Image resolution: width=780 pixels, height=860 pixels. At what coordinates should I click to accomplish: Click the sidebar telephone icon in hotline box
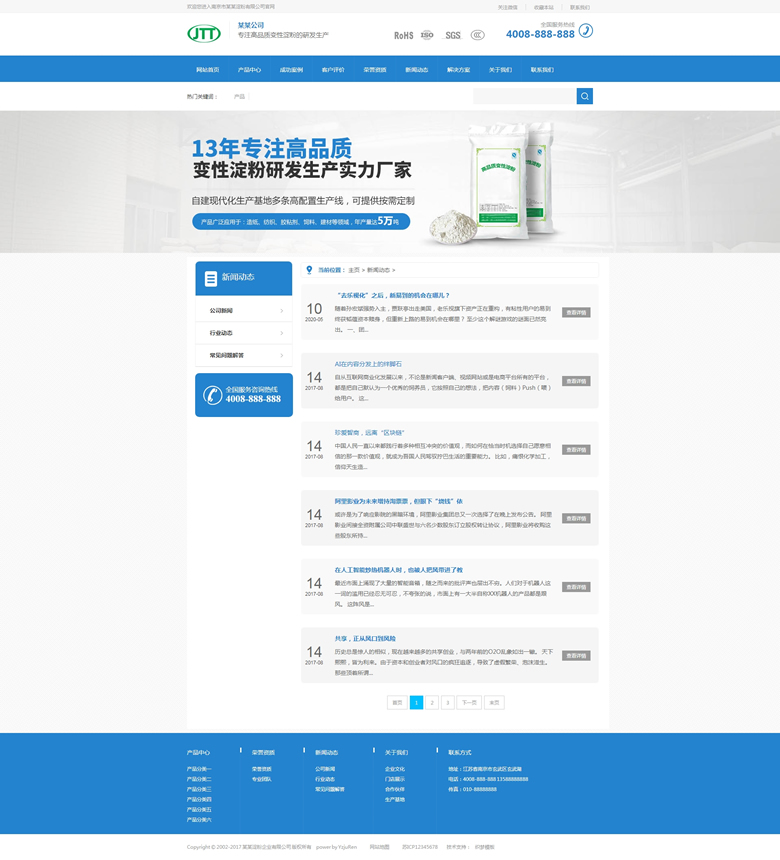210,394
